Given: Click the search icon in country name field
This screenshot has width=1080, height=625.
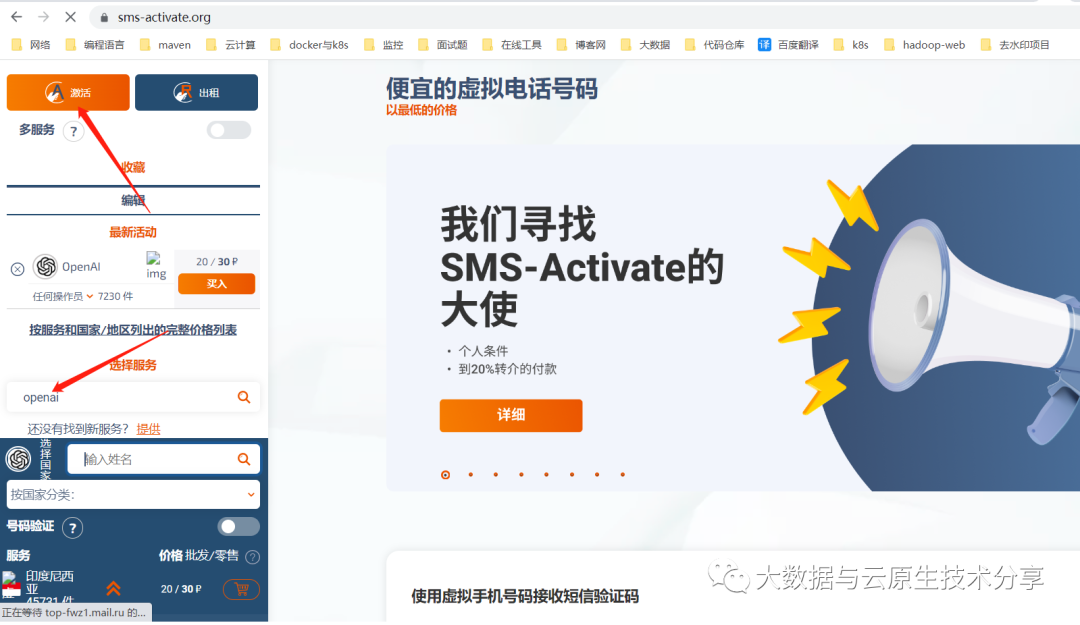Looking at the screenshot, I should point(244,459).
